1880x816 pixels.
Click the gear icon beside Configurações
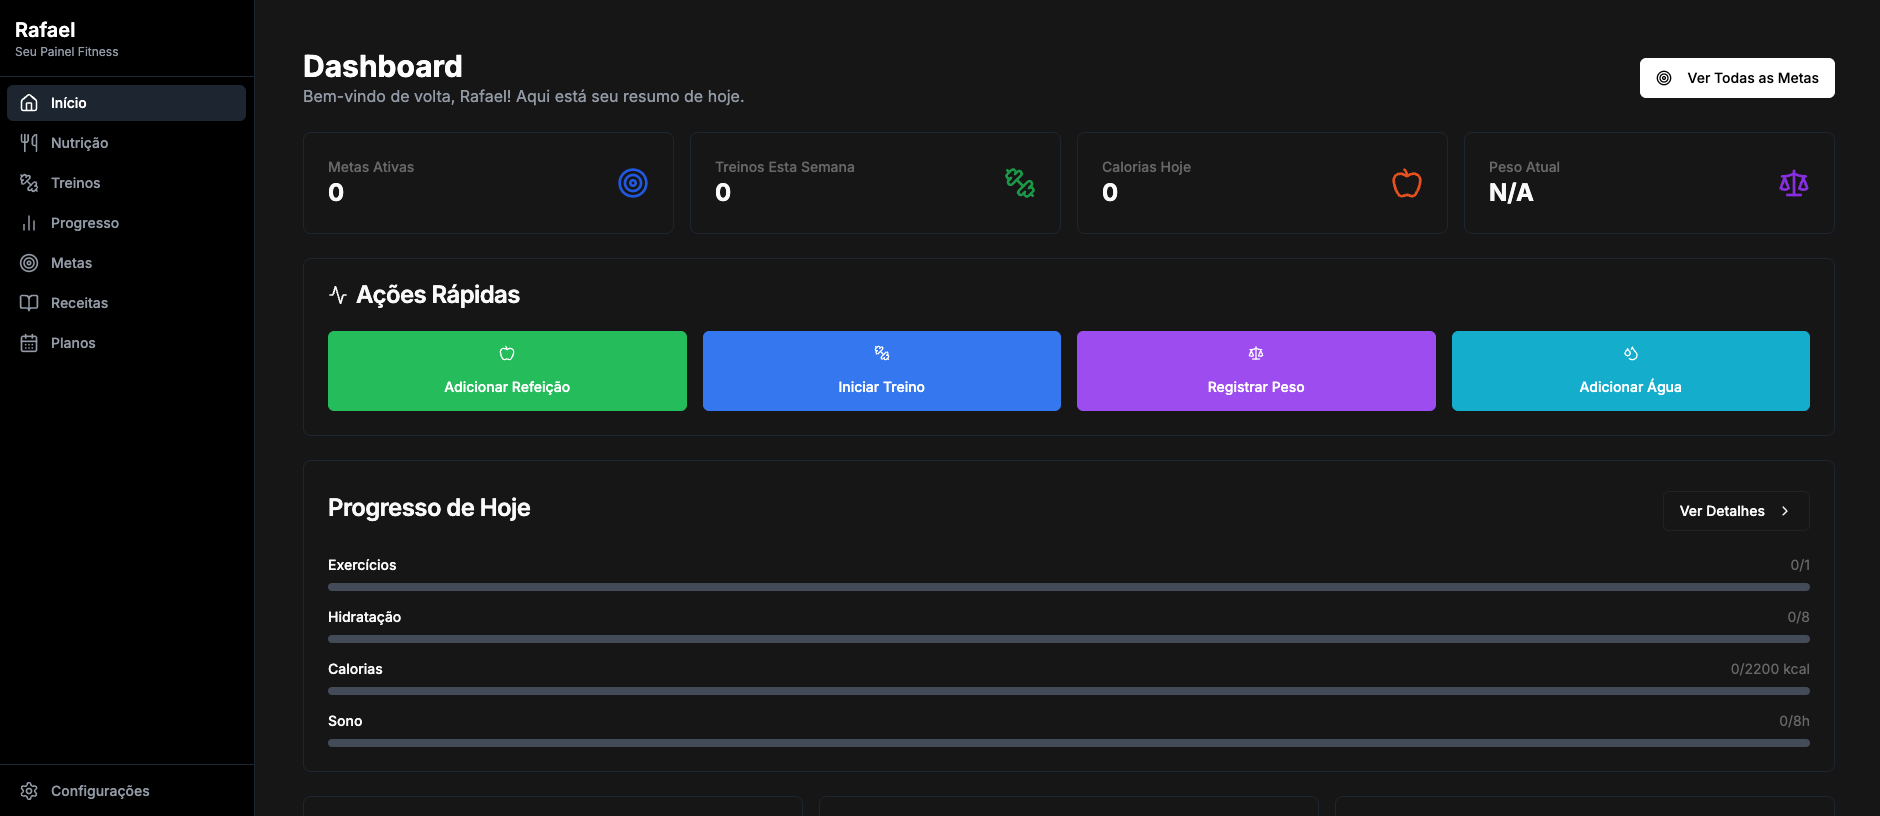tap(29, 791)
